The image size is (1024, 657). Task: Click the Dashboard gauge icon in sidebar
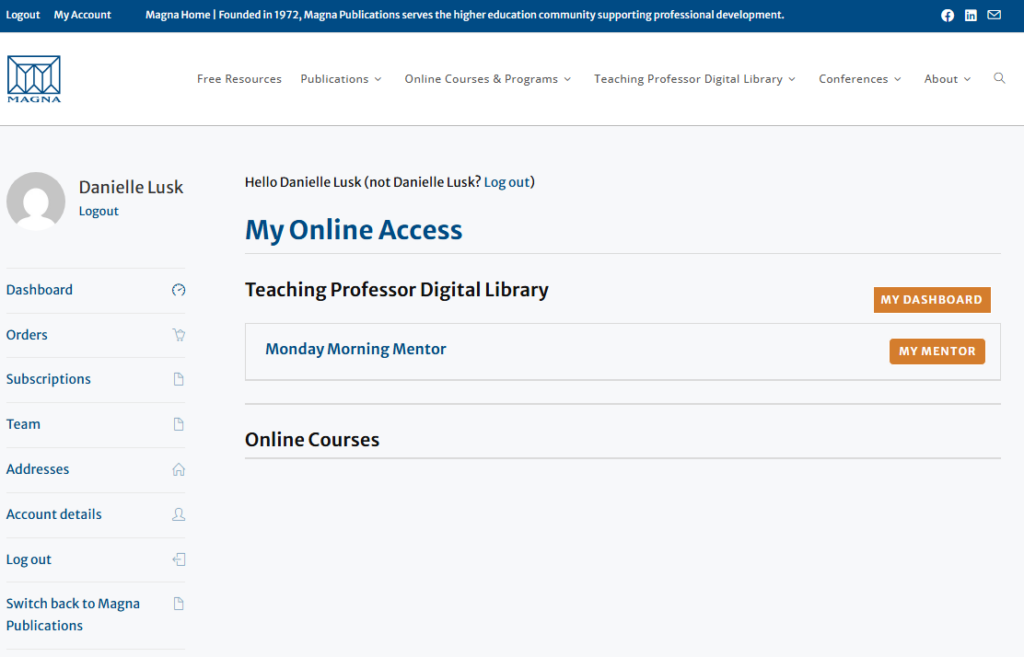click(x=178, y=290)
